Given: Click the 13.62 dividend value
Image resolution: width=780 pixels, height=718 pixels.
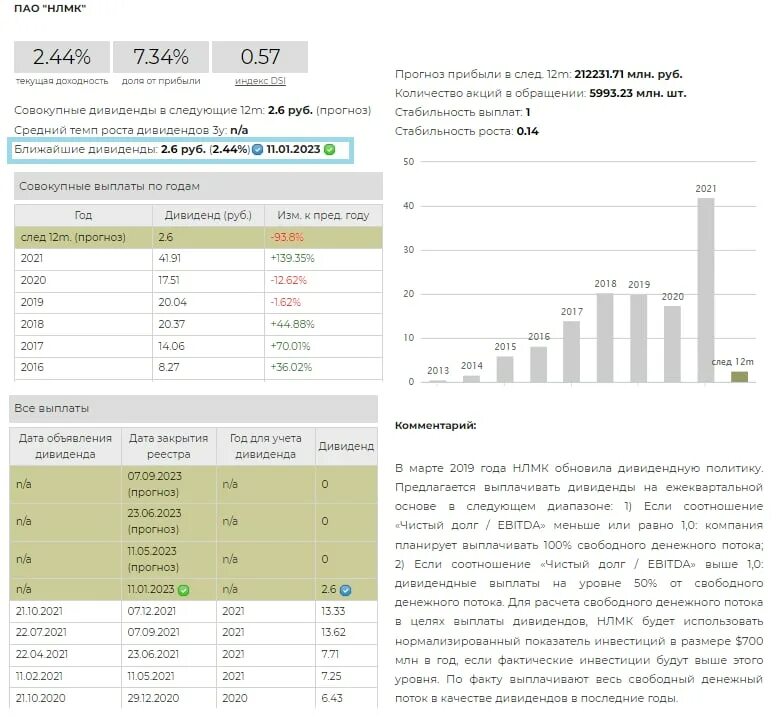Looking at the screenshot, I should tap(333, 632).
